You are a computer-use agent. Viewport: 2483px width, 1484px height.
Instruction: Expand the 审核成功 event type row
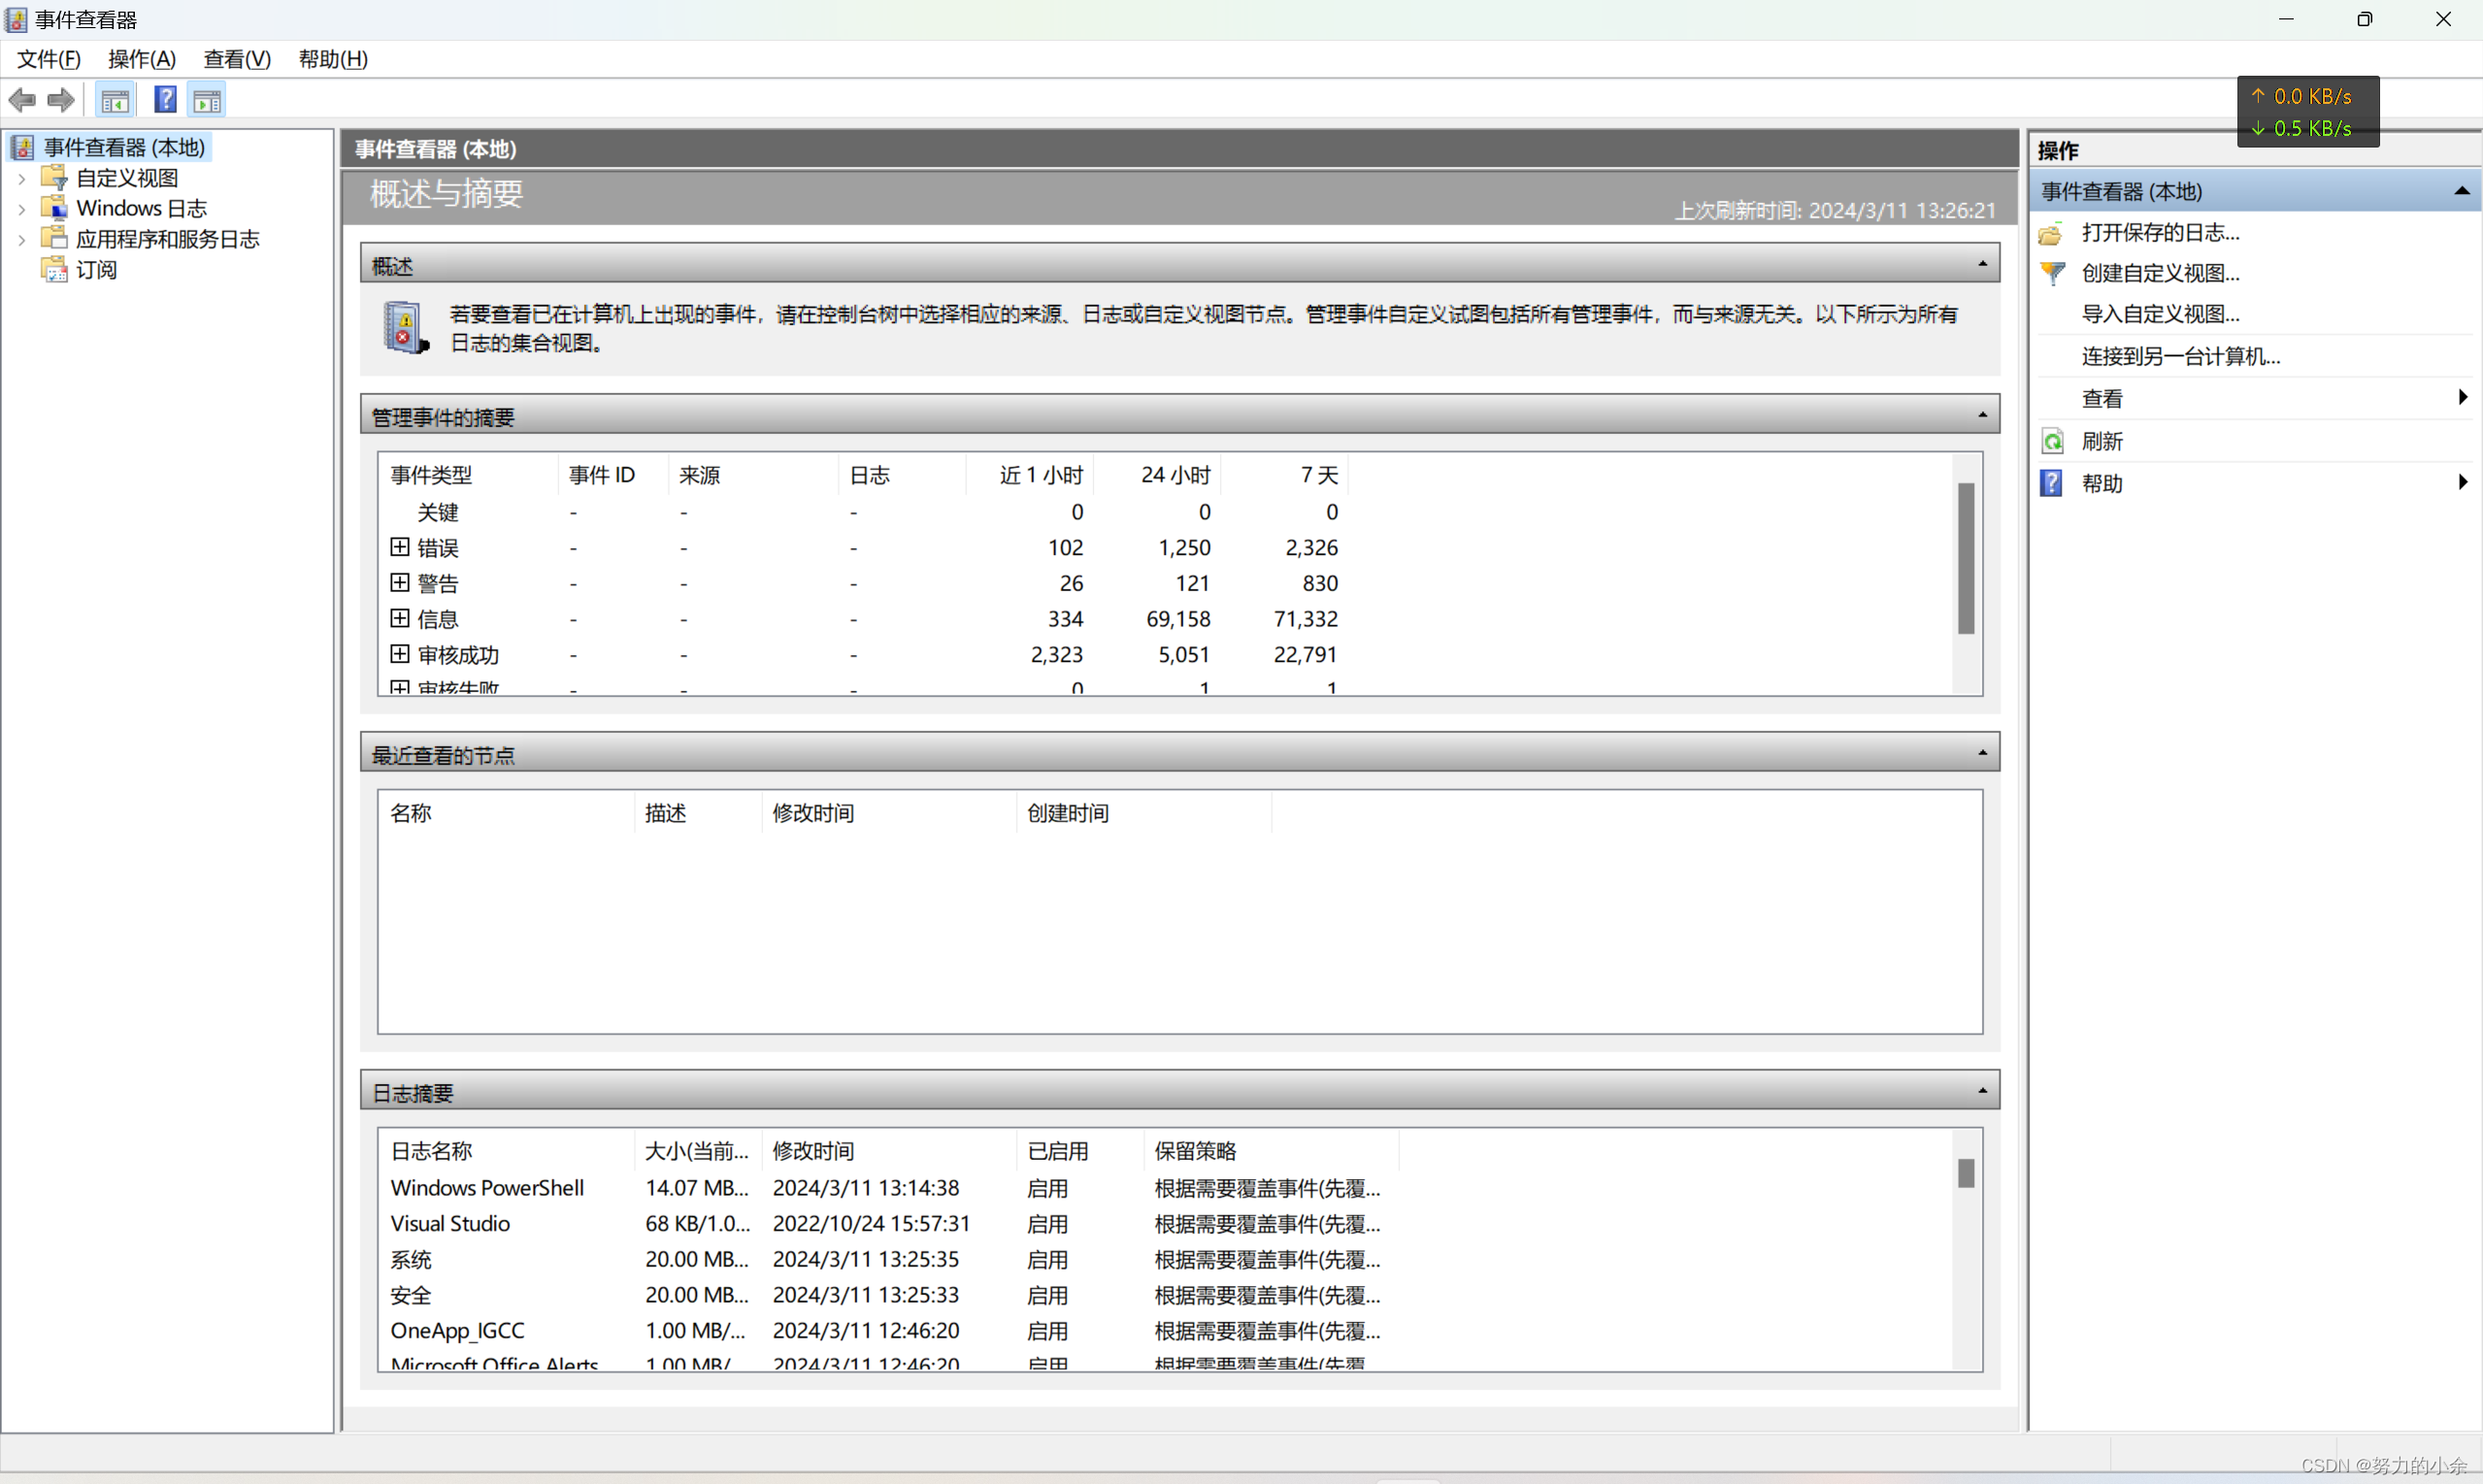coord(400,654)
